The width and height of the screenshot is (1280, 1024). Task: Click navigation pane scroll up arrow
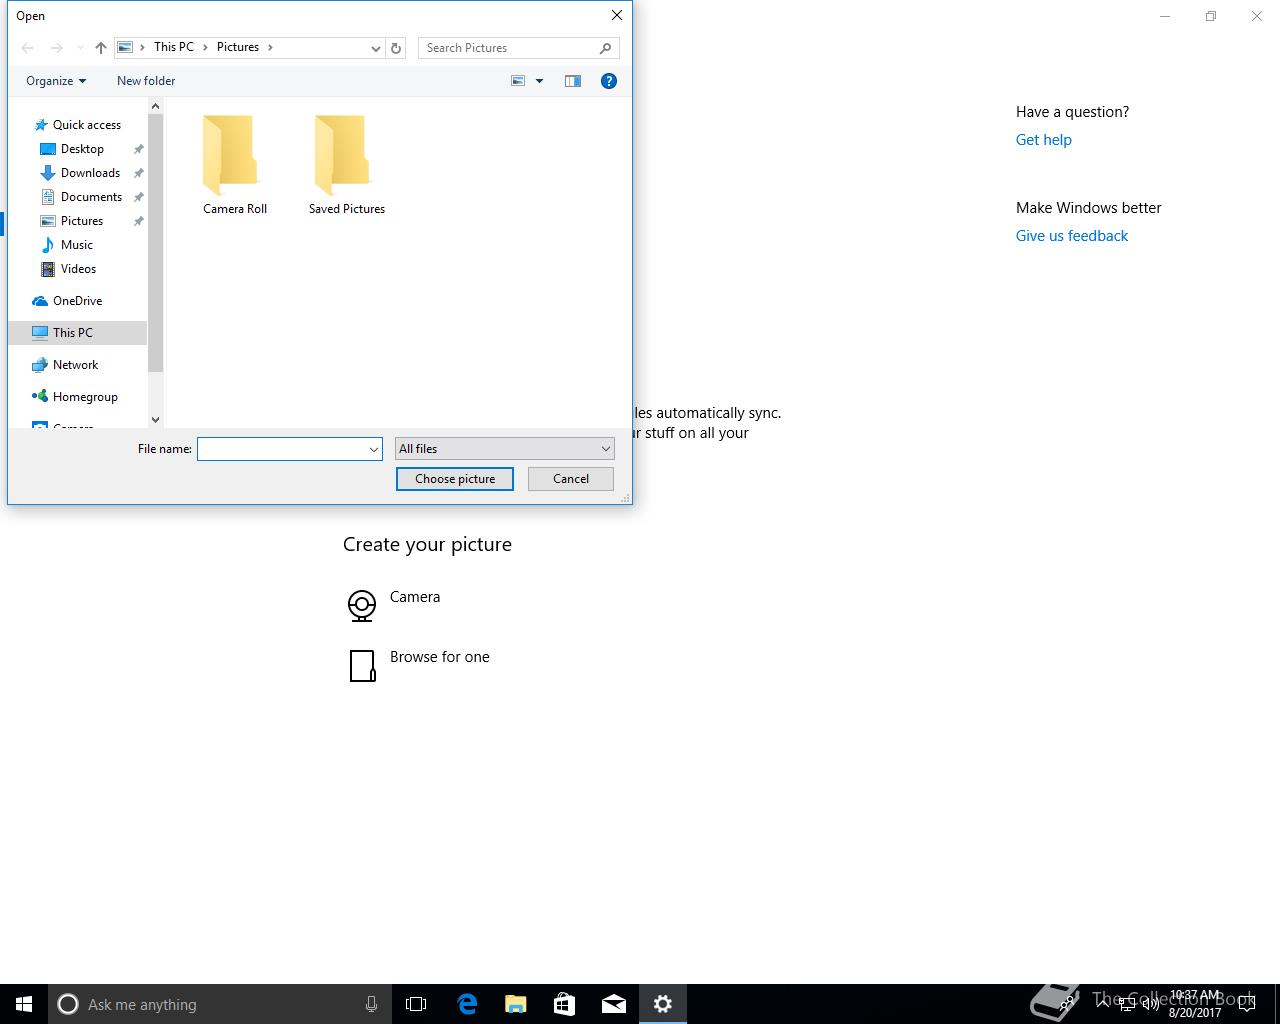(x=155, y=106)
